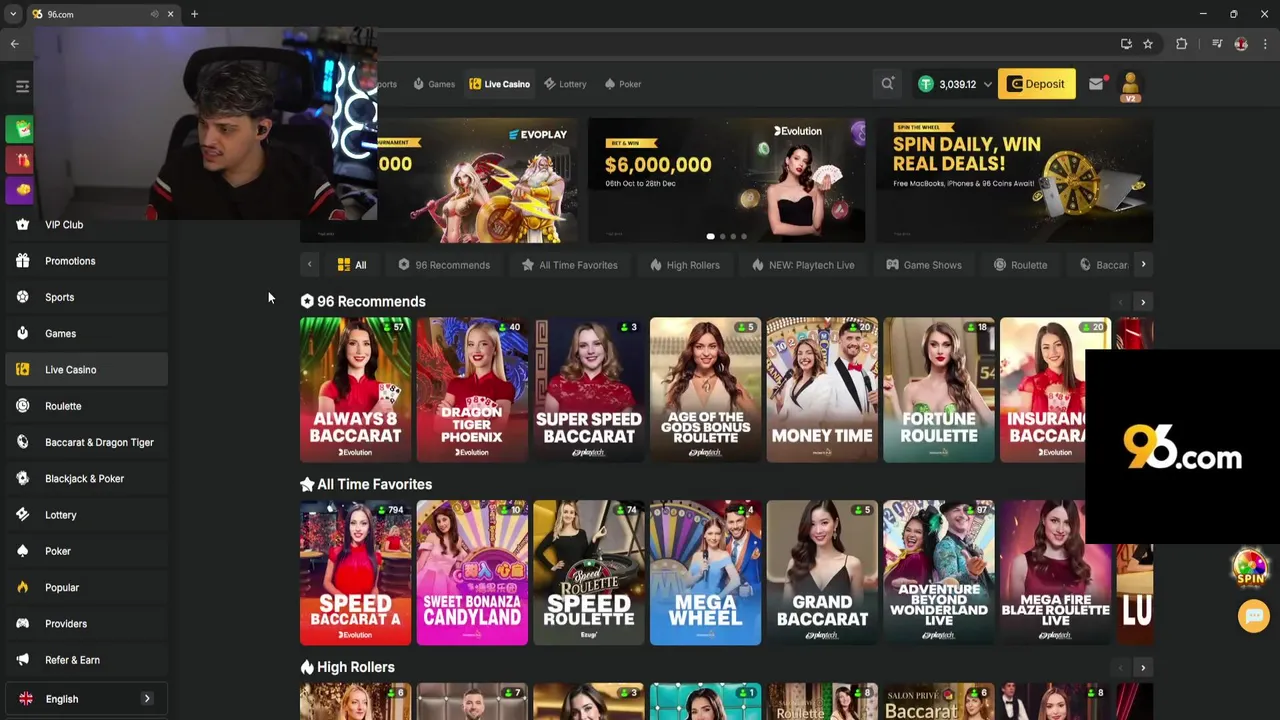
Task: Click the Poker spade sidebar icon
Action: point(22,551)
